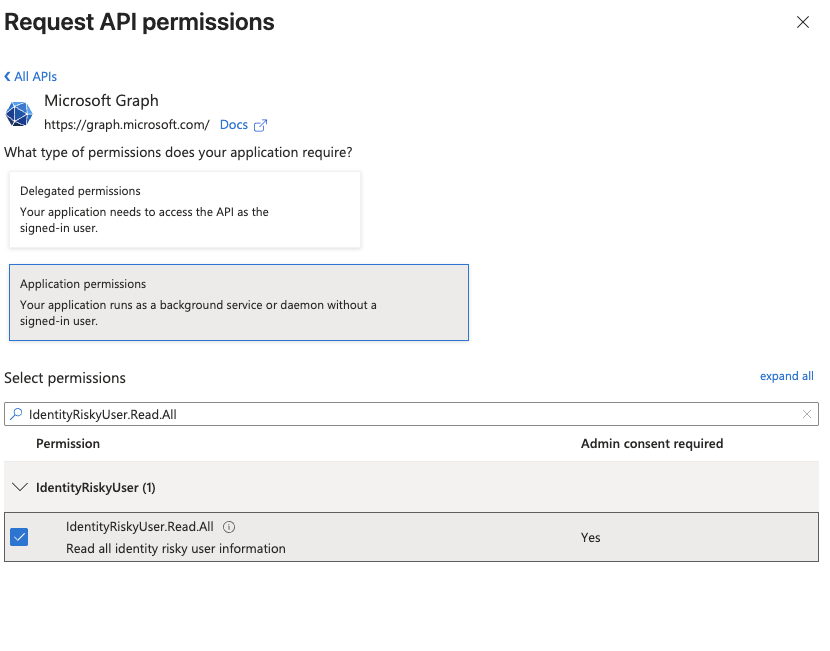Uncheck the IdentityRiskyUser.Read.All checkbox
The height and width of the screenshot is (651, 830).
[19, 537]
